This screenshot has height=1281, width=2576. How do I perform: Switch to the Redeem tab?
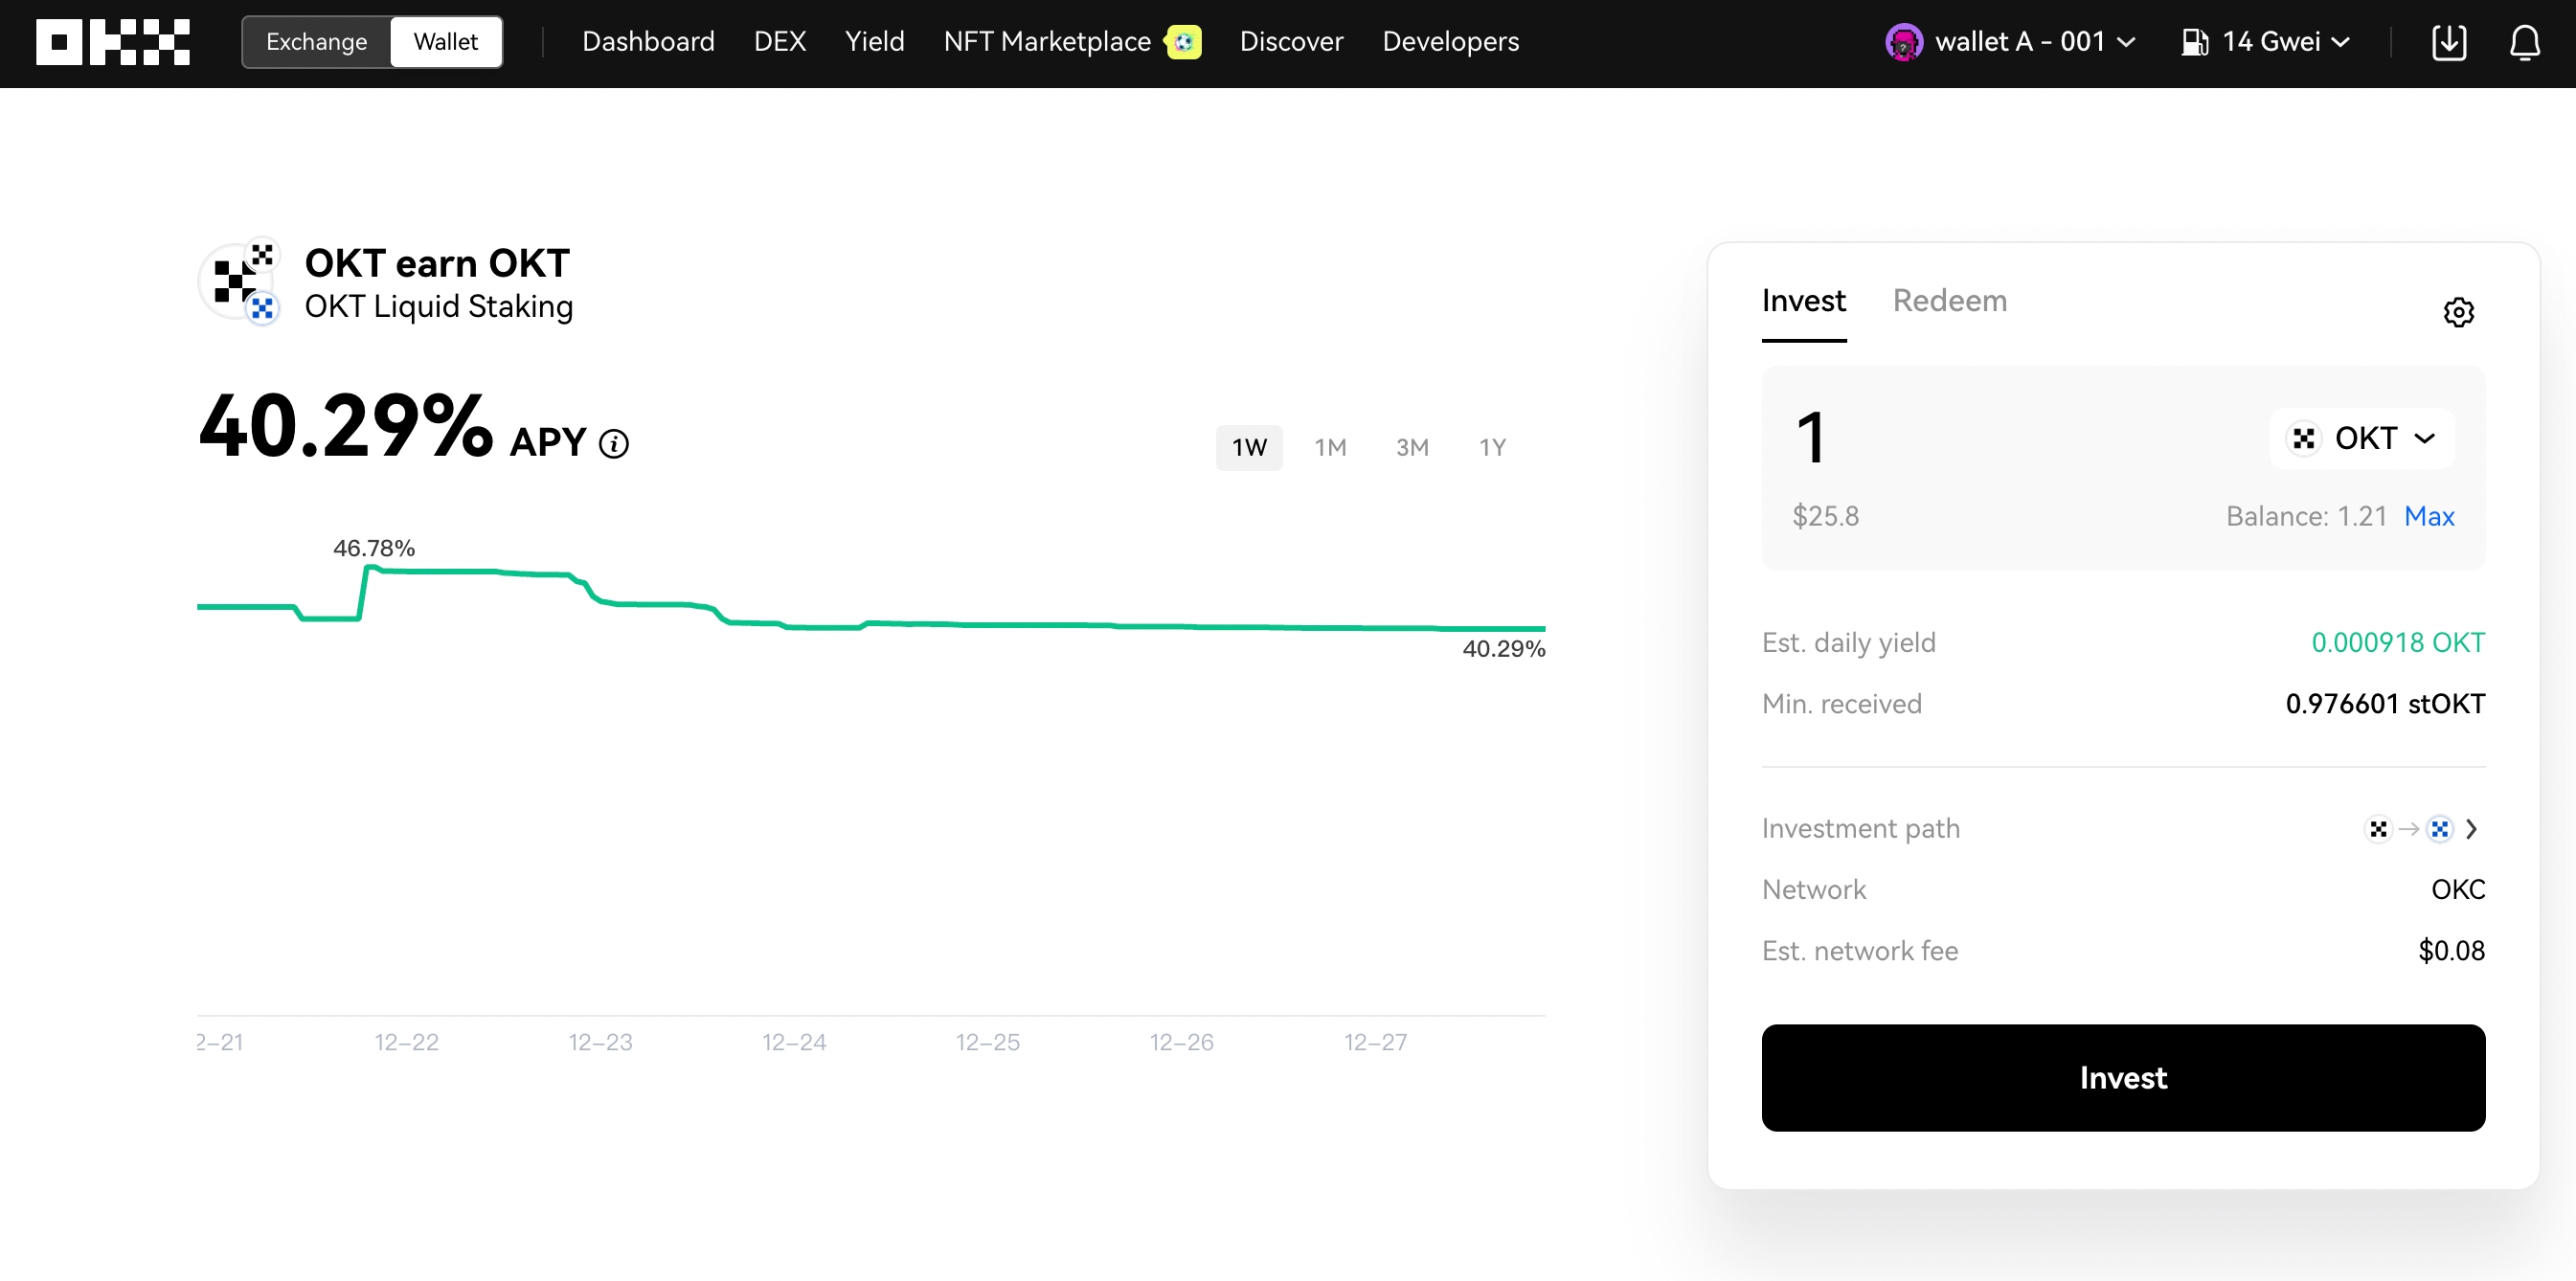(1949, 301)
